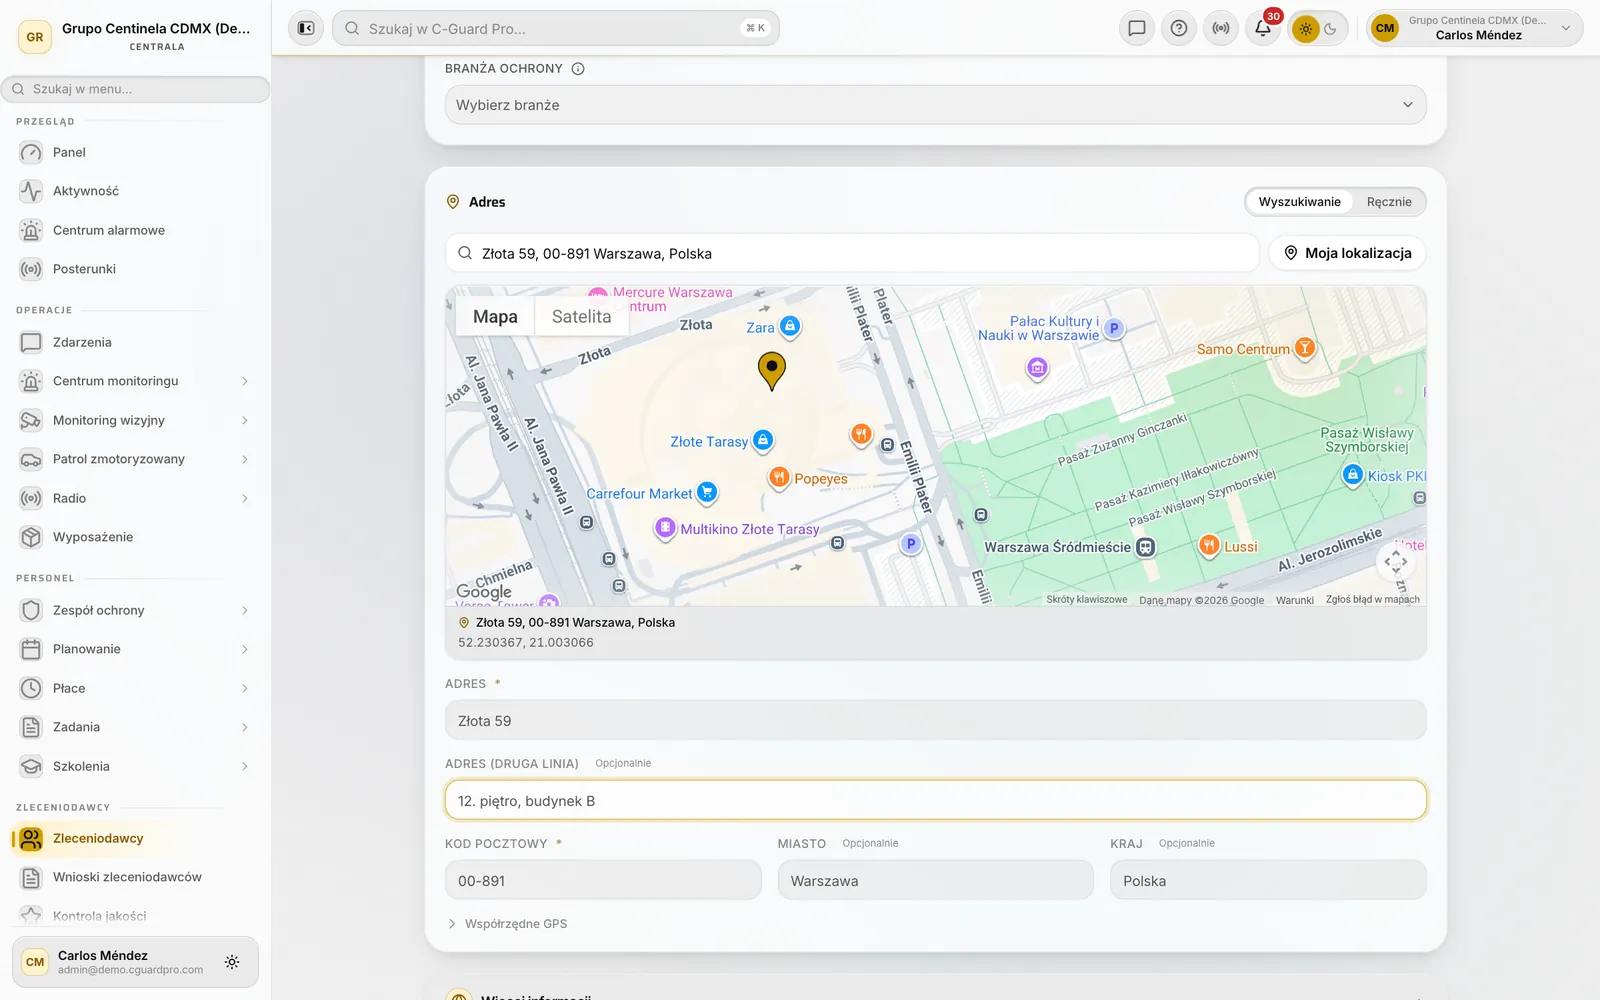Click the Popeyes restaurant marker on map
This screenshot has width=1600, height=1000.
click(779, 478)
